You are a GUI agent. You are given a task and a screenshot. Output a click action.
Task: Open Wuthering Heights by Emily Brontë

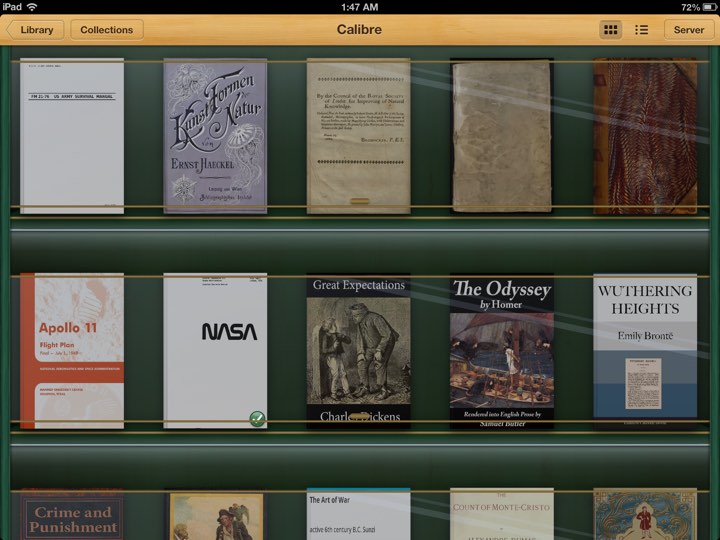[645, 351]
